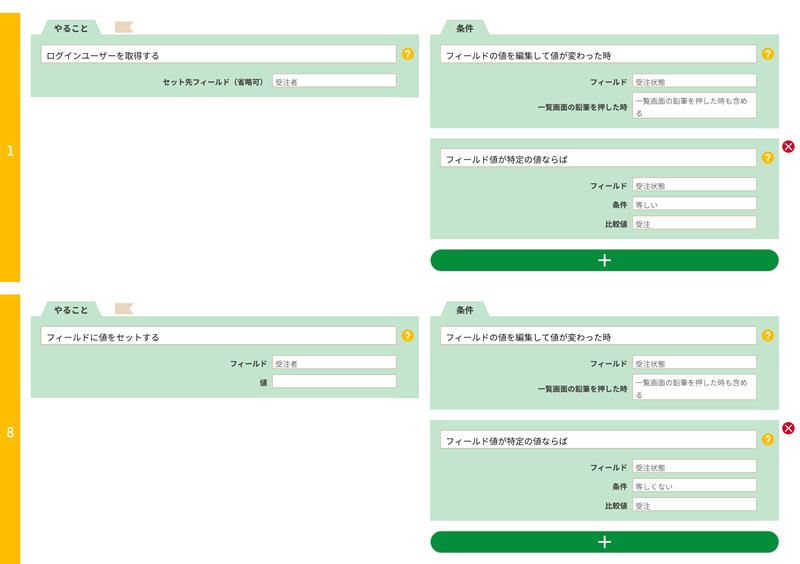Open help for row 8's 値が変わった時 condition
Screen dimensions: 800x564
tap(767, 336)
